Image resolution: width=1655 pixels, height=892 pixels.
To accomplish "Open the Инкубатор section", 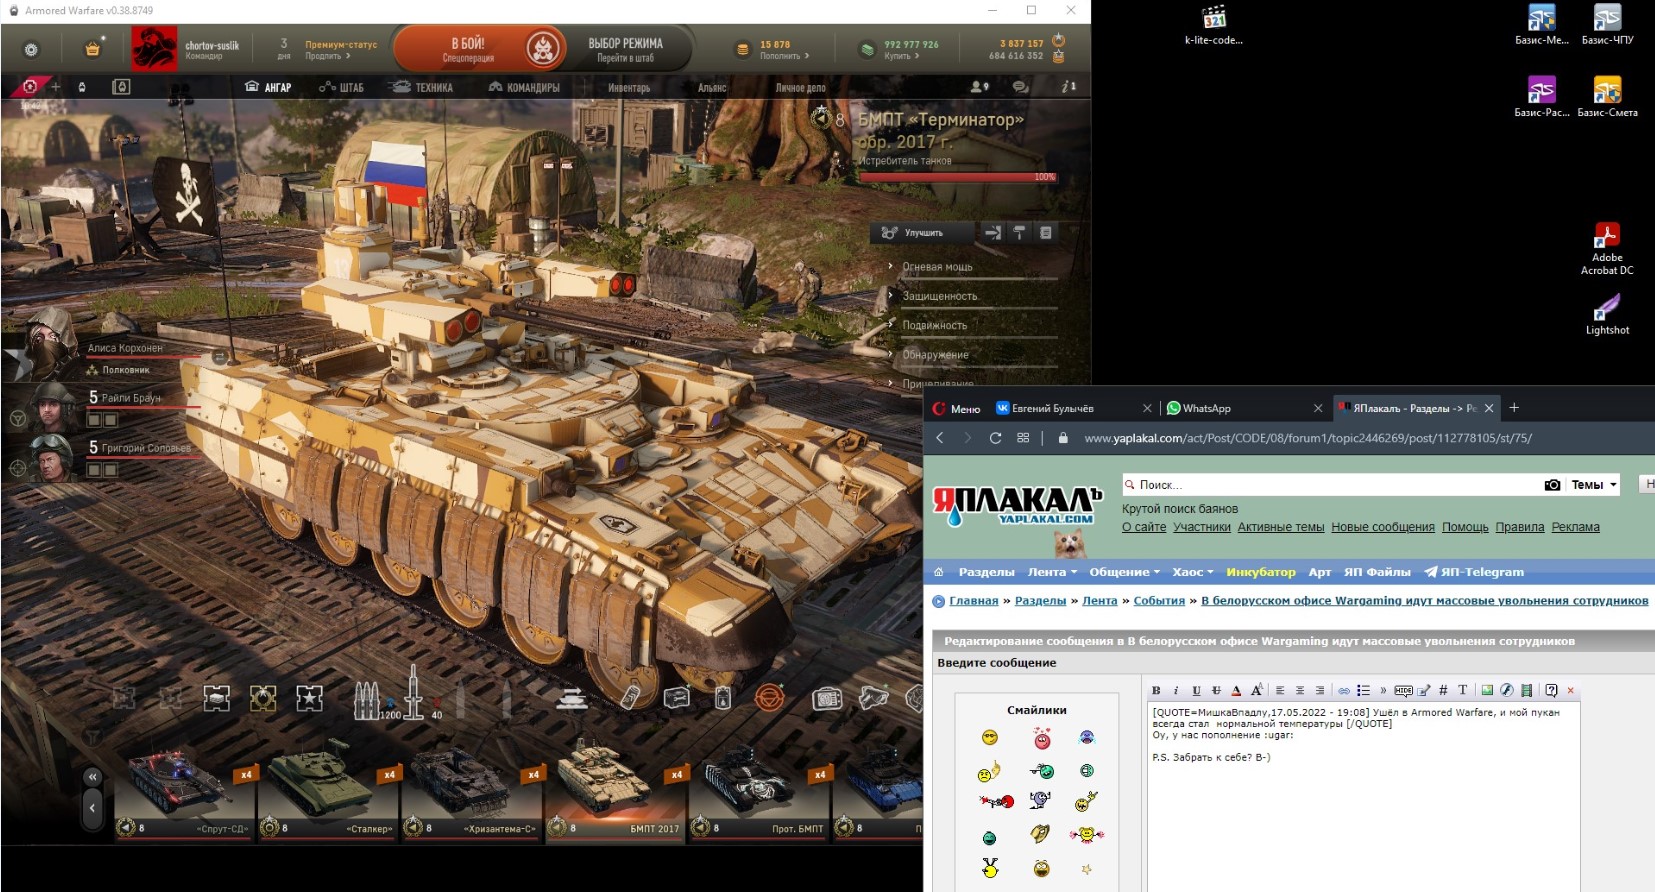I will 1261,572.
